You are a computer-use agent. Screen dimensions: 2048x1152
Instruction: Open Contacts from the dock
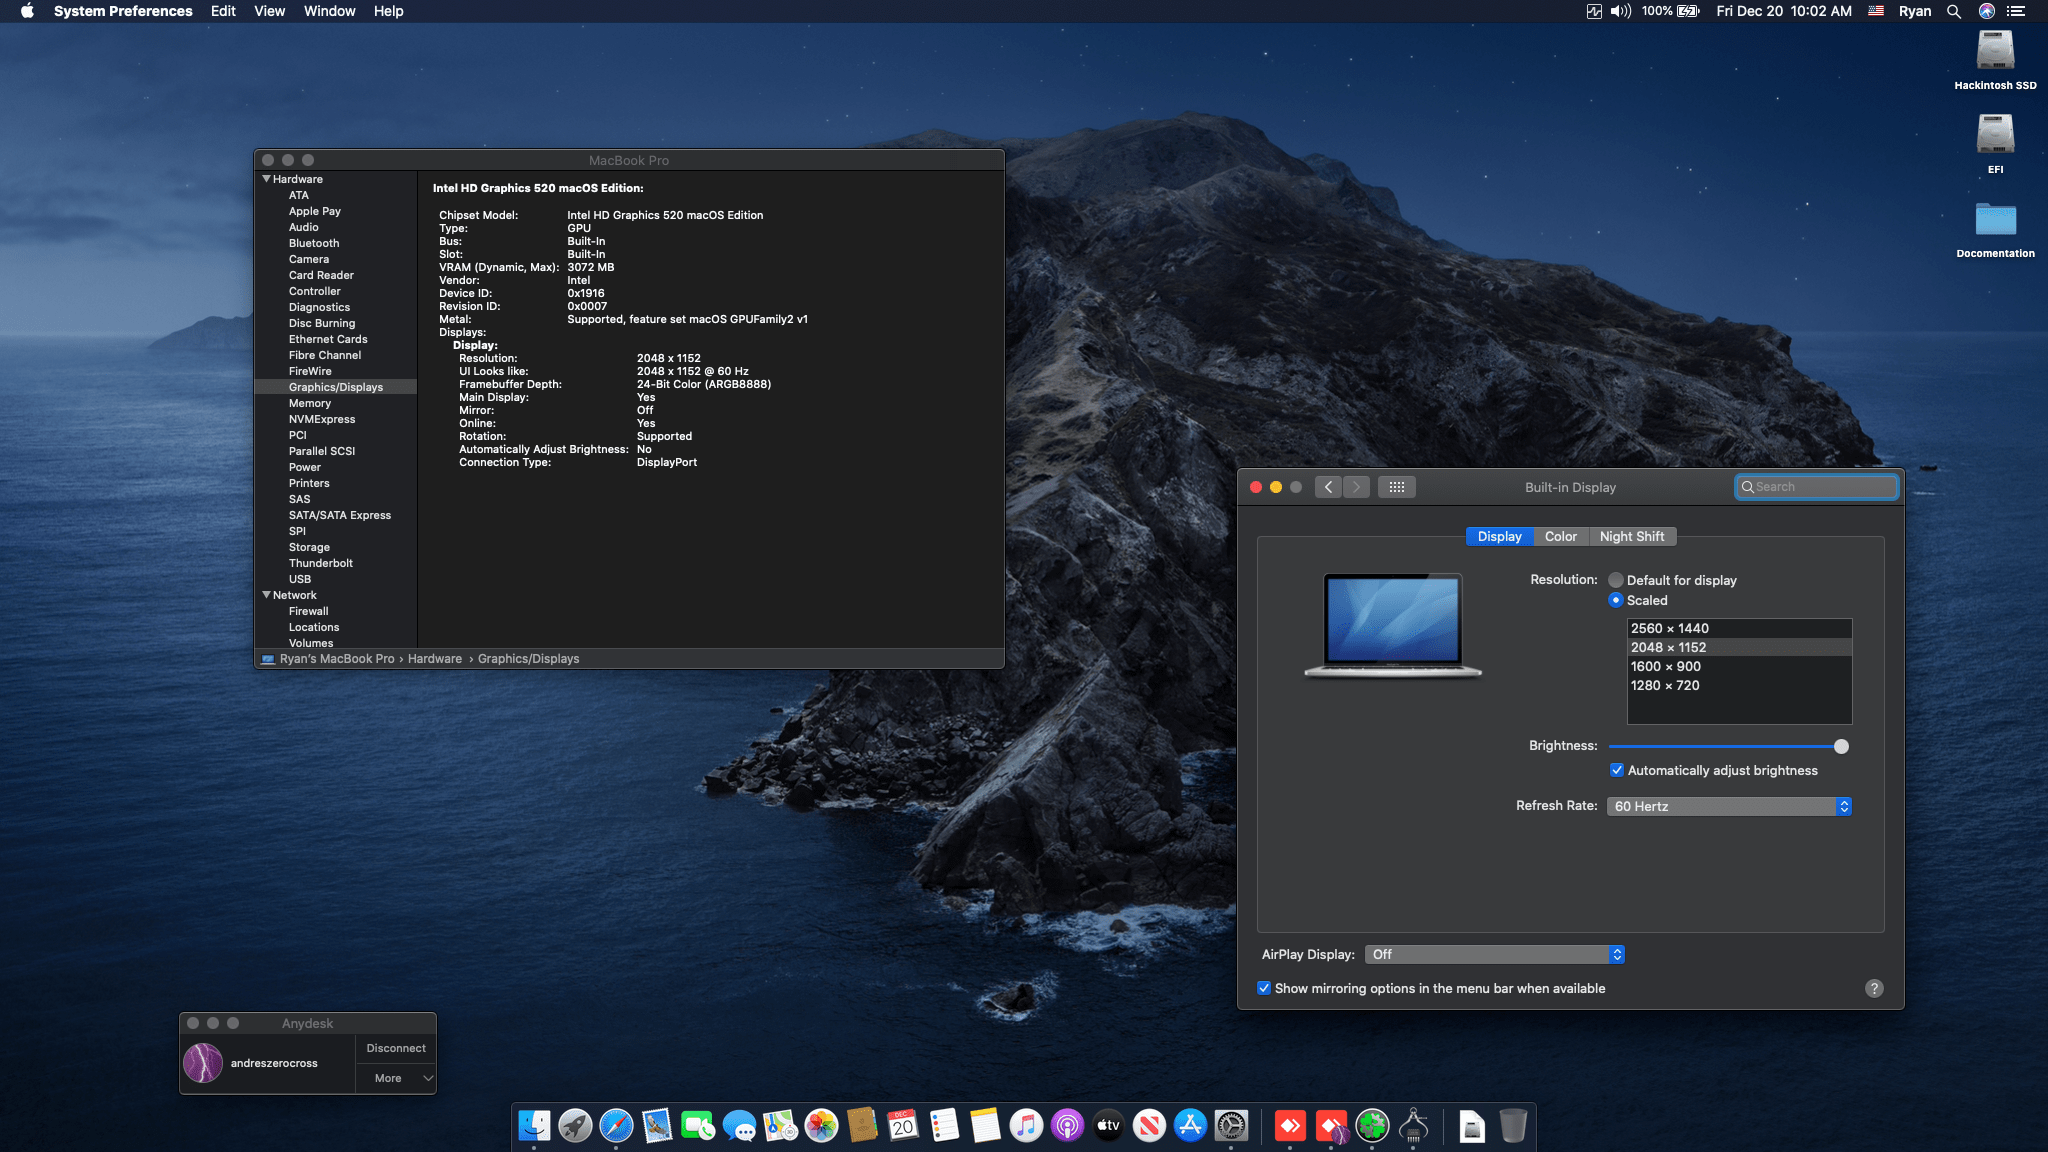[862, 1126]
